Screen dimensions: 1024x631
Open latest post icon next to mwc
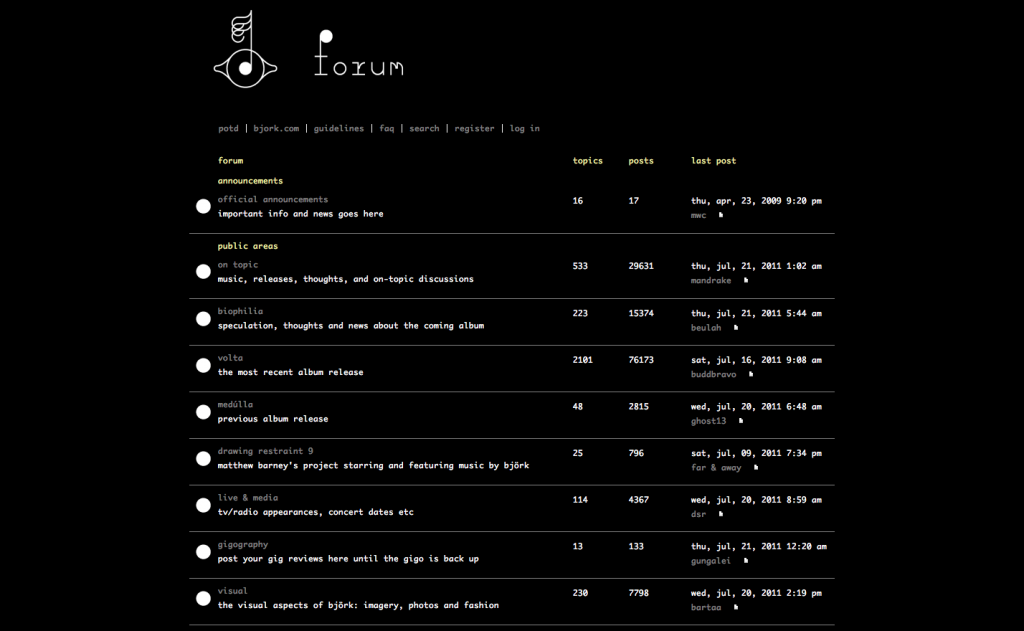point(720,214)
